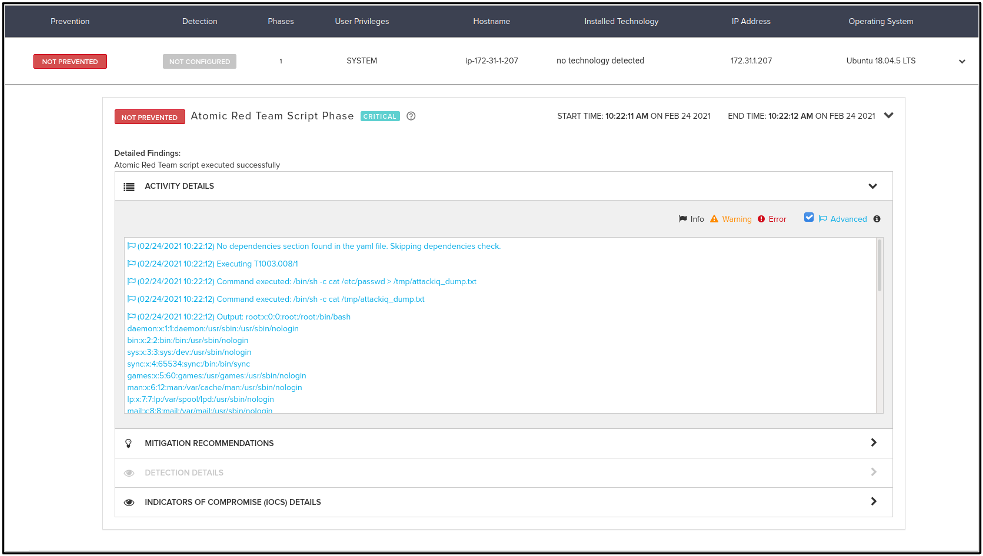
Task: Uncheck the Advanced log checkbox
Action: pos(809,218)
